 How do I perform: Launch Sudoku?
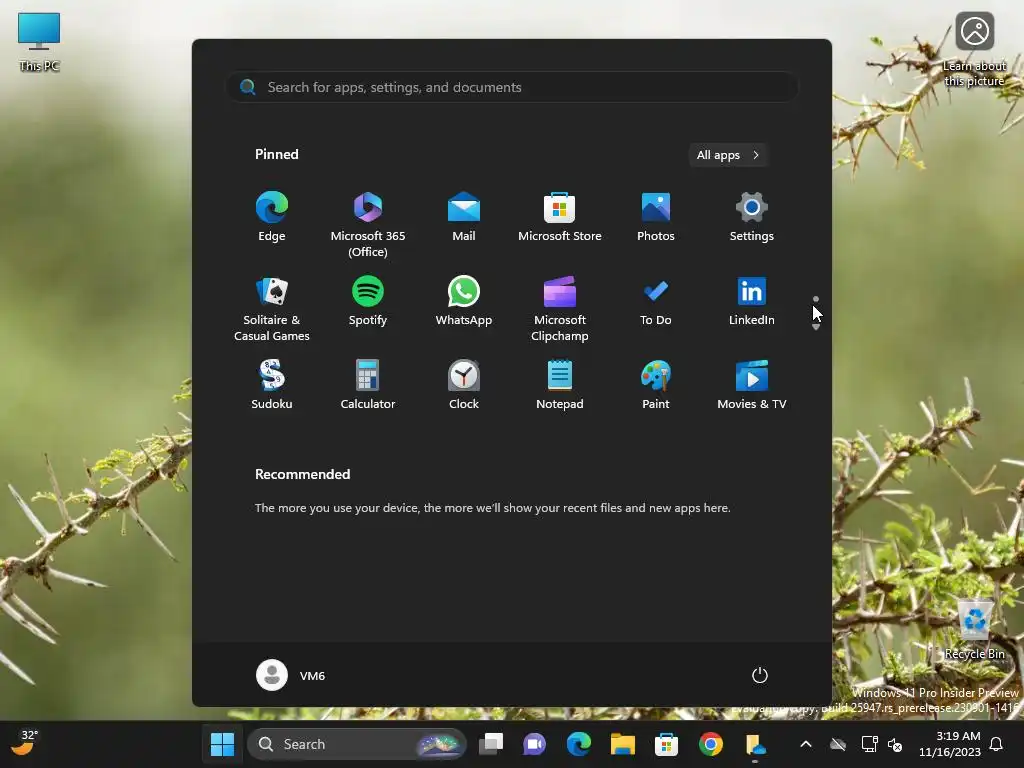click(272, 385)
